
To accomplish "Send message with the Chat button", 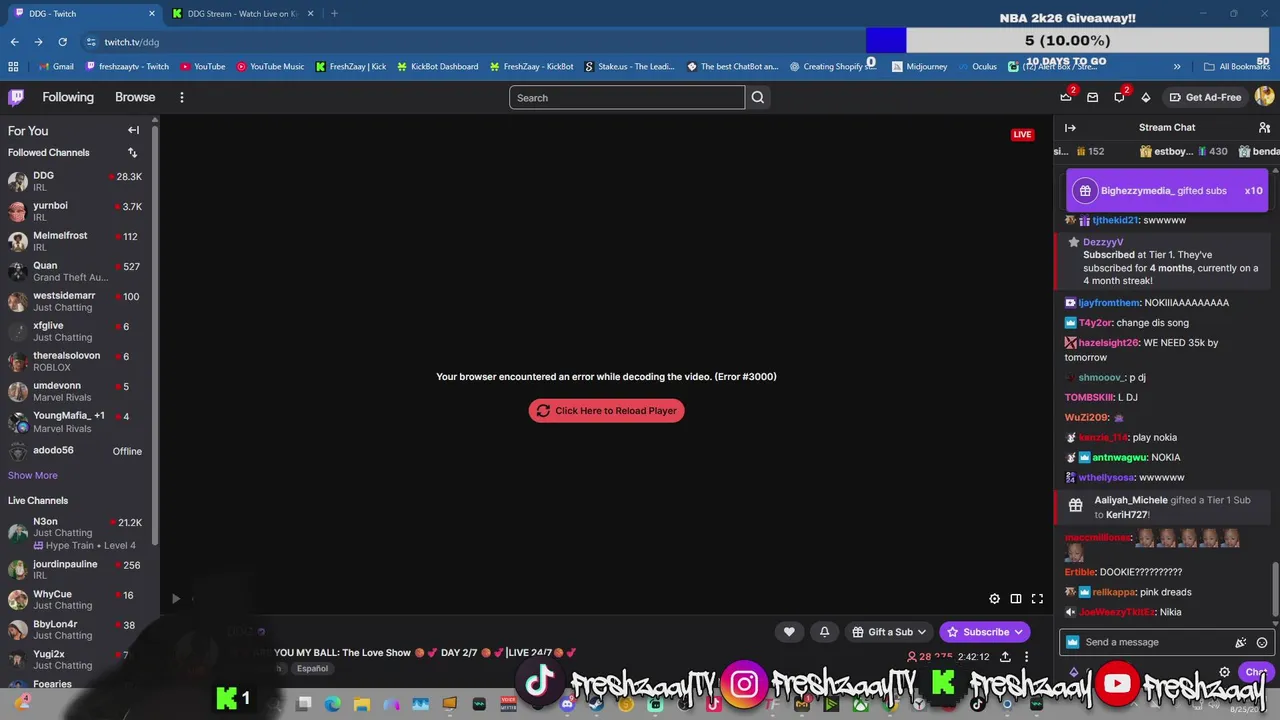I will pos(1255,672).
